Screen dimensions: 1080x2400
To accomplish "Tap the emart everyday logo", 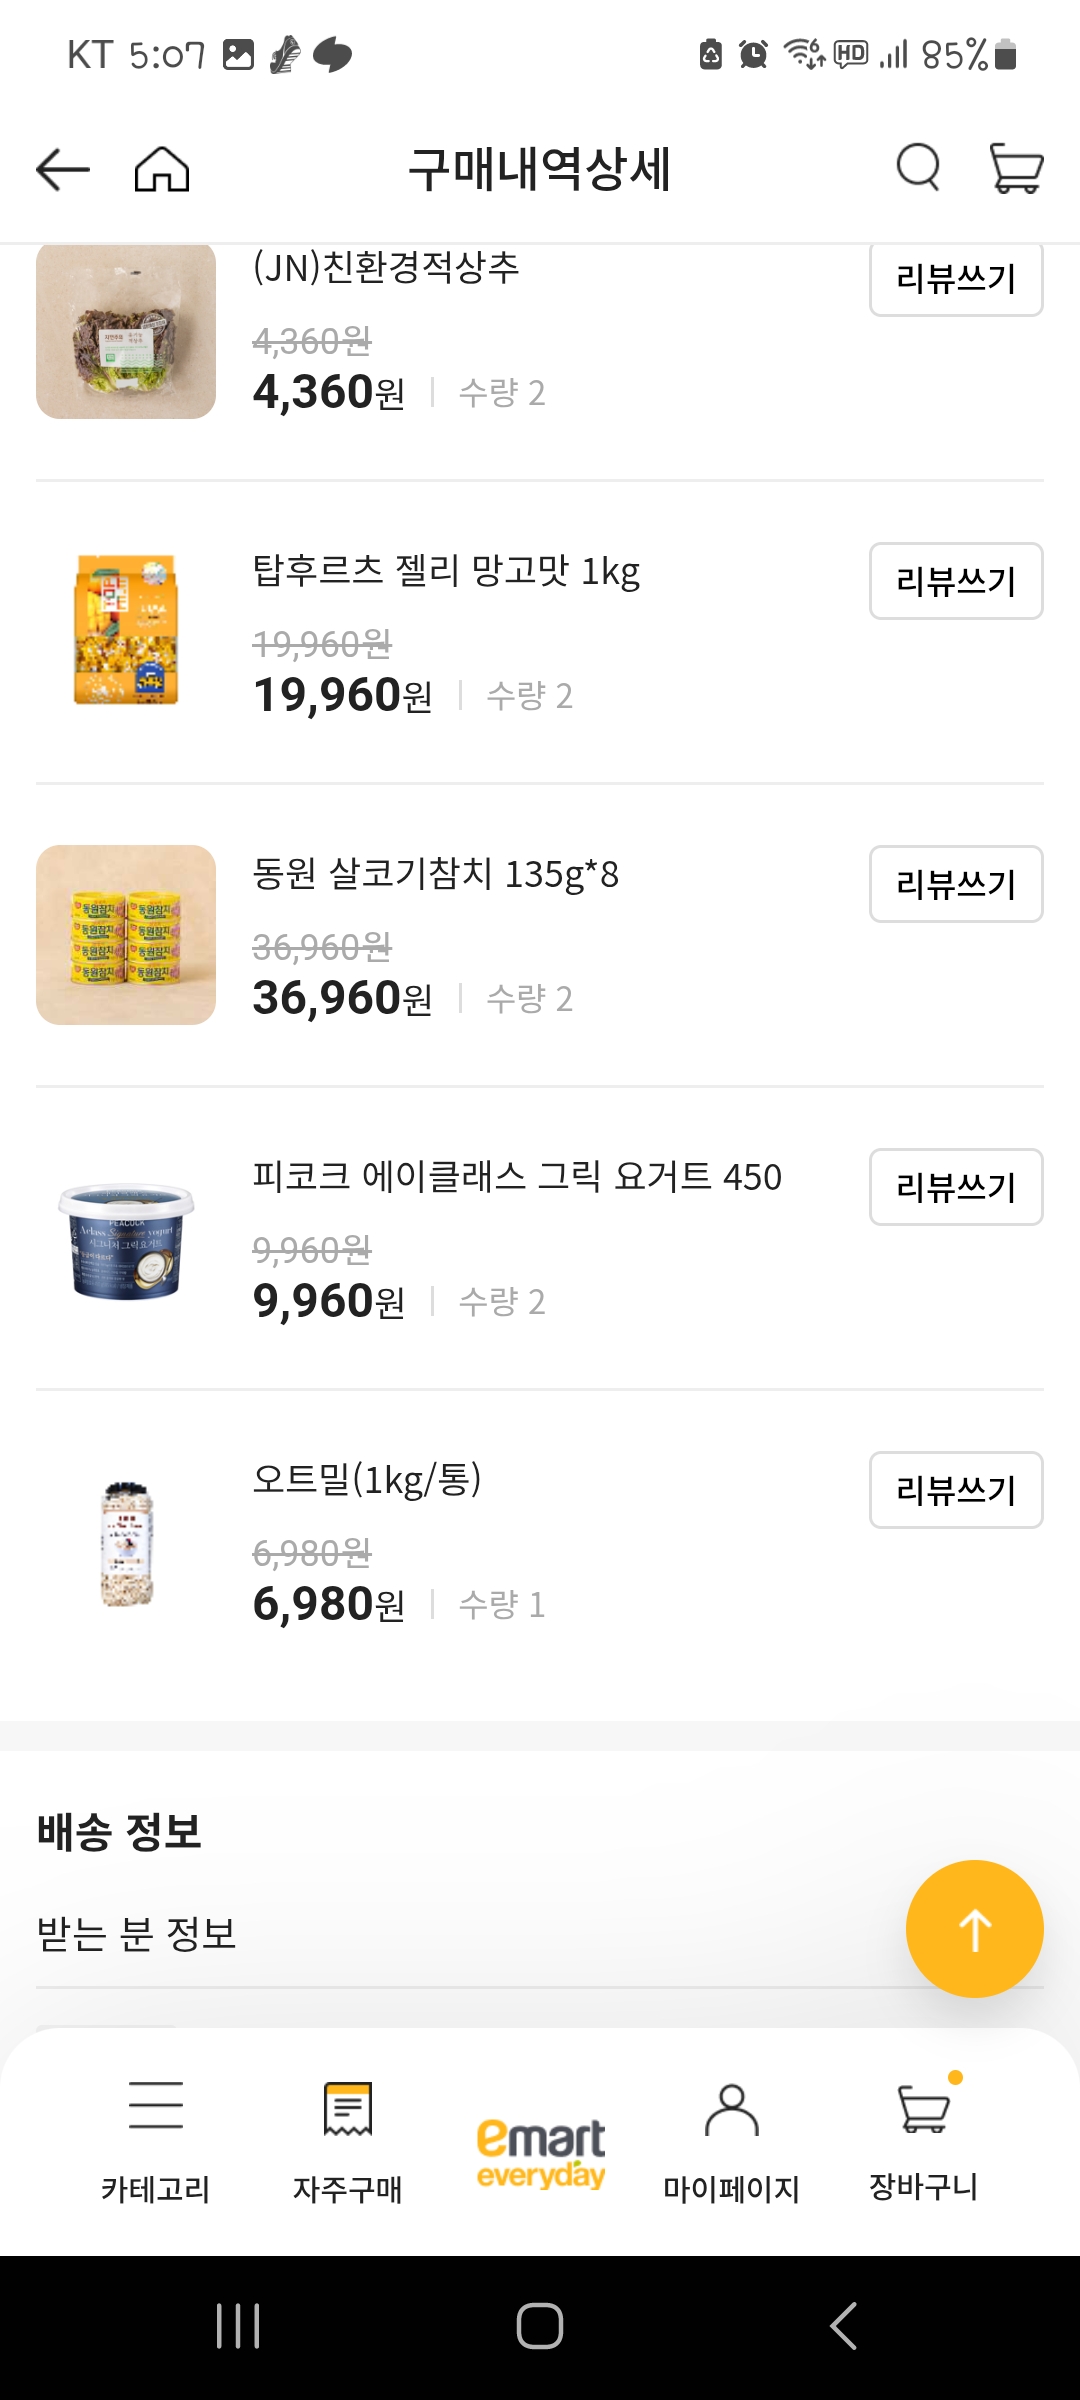I will tap(540, 2152).
